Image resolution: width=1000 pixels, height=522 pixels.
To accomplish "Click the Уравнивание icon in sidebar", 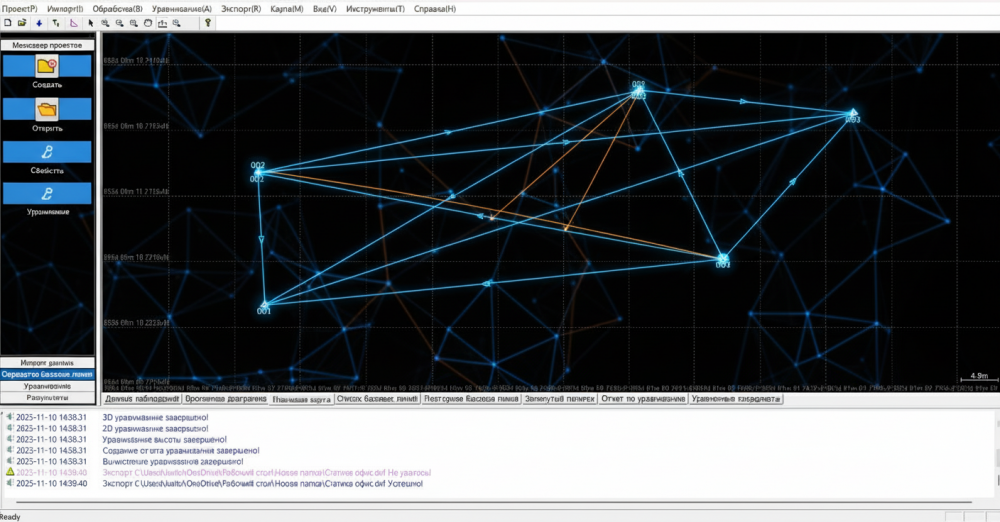I will coord(47,193).
